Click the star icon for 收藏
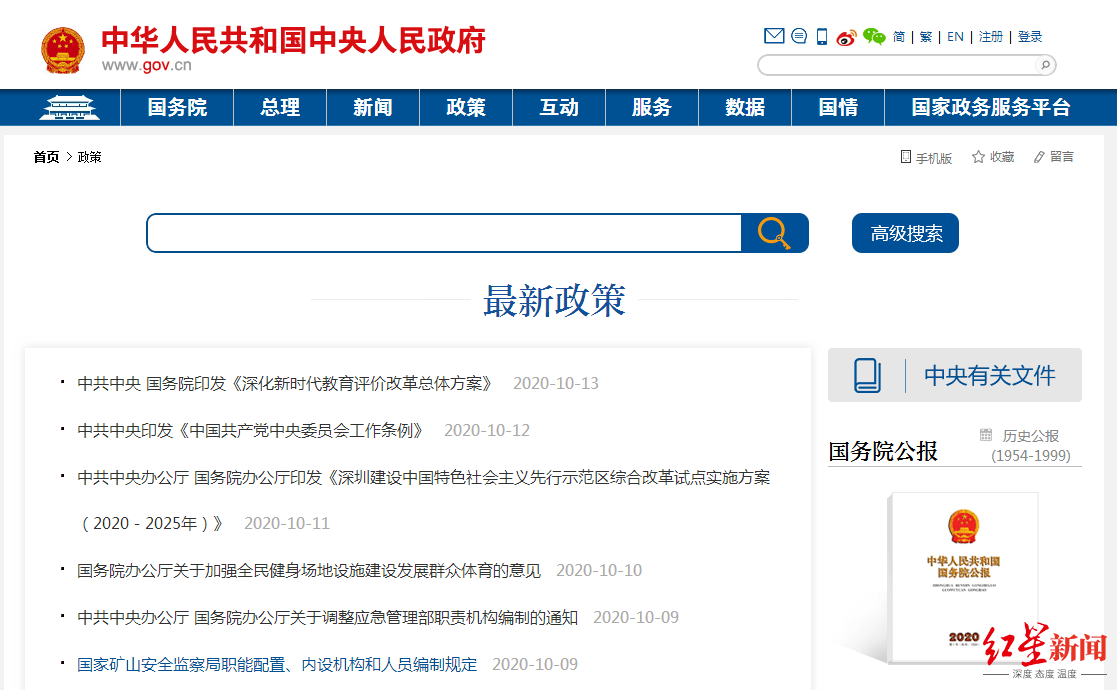This screenshot has width=1117, height=690. 978,157
